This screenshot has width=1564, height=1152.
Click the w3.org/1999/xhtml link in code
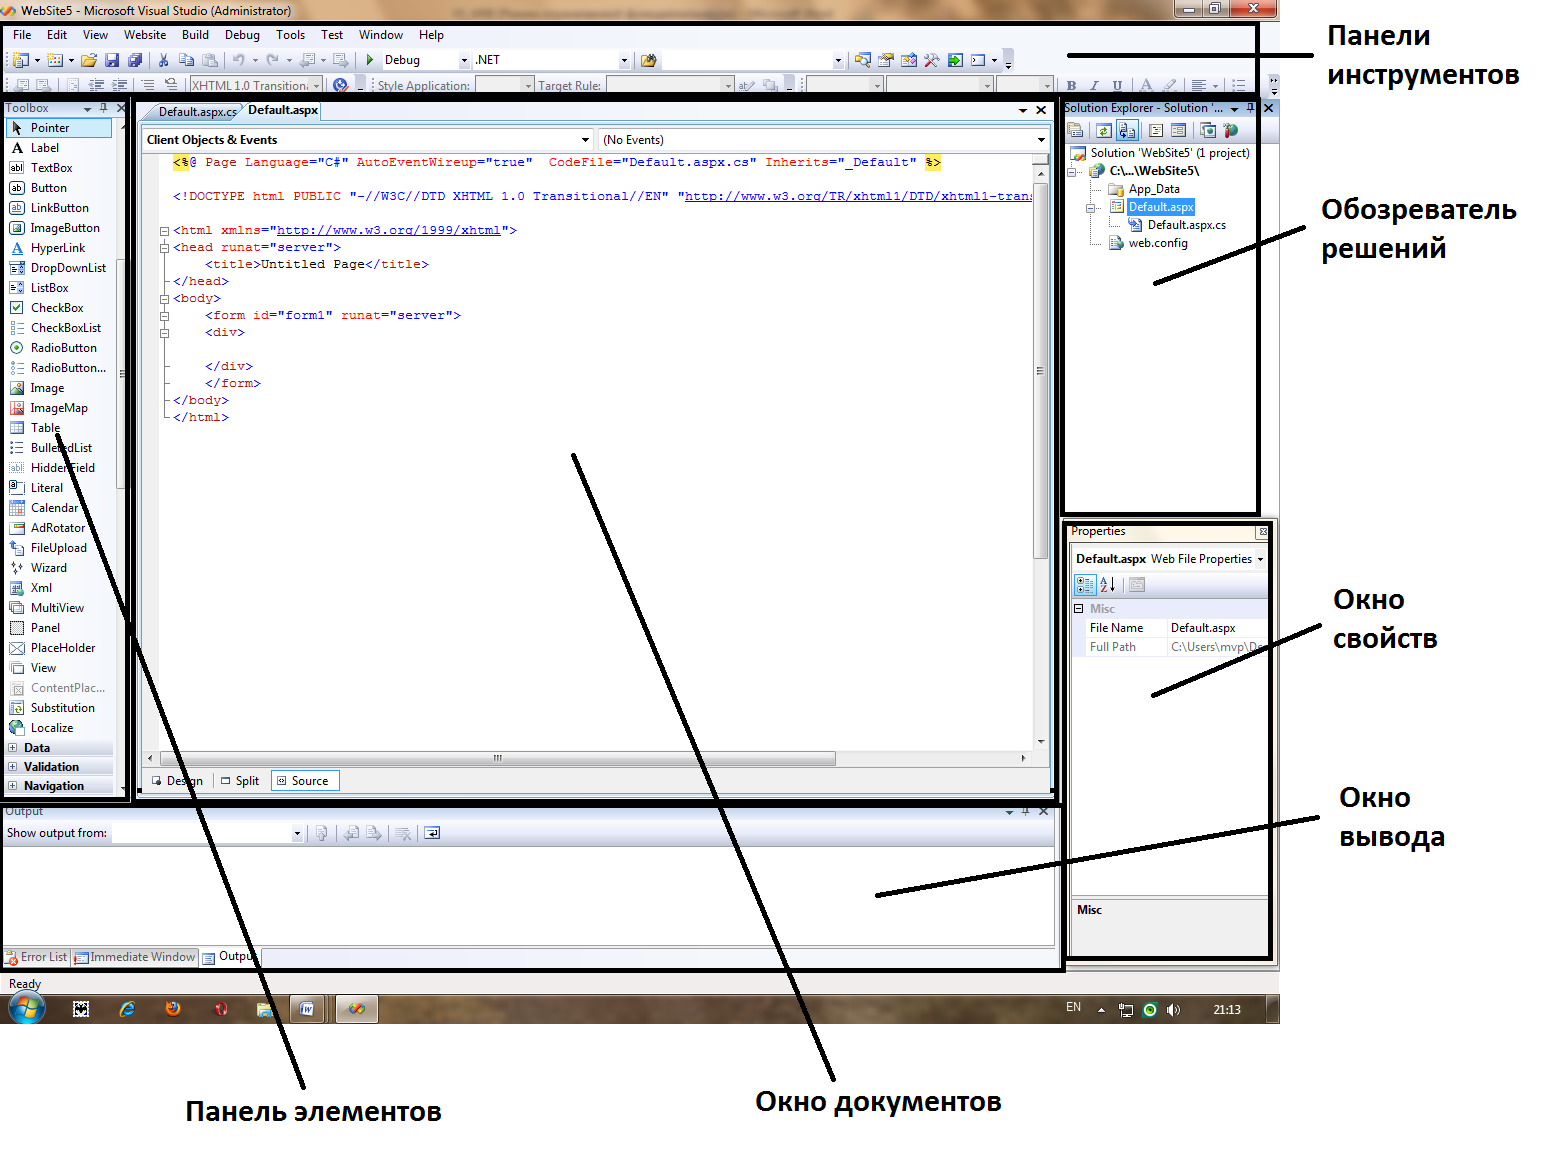(388, 230)
